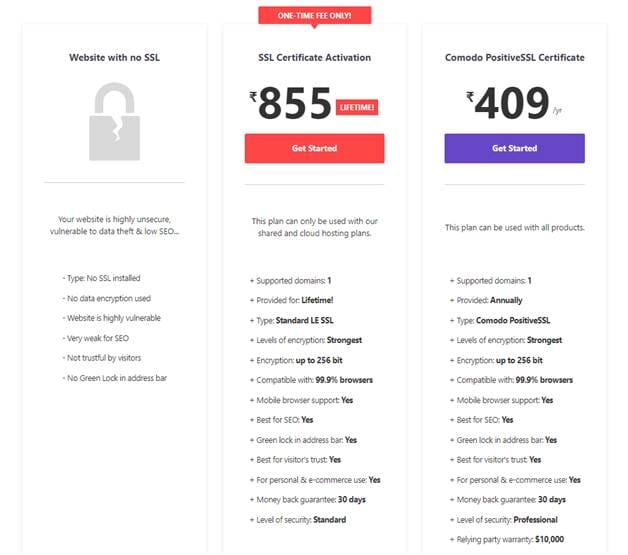The height and width of the screenshot is (555, 628).
Task: Click No Green Lock in address bar
Action: pyautogui.click(x=115, y=378)
